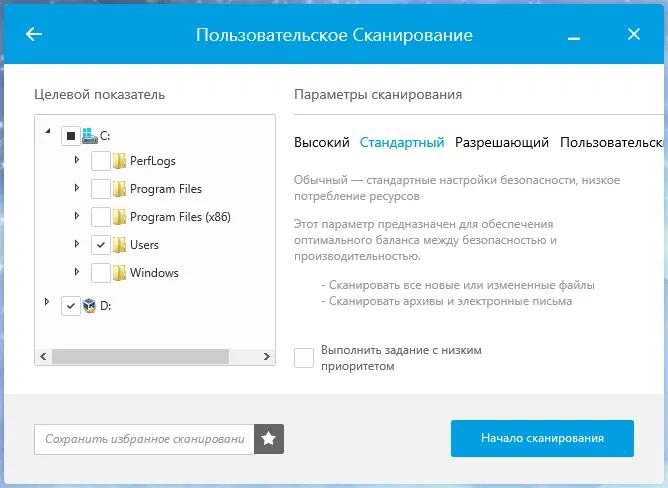Uncheck the Users folder checkbox

(100, 245)
